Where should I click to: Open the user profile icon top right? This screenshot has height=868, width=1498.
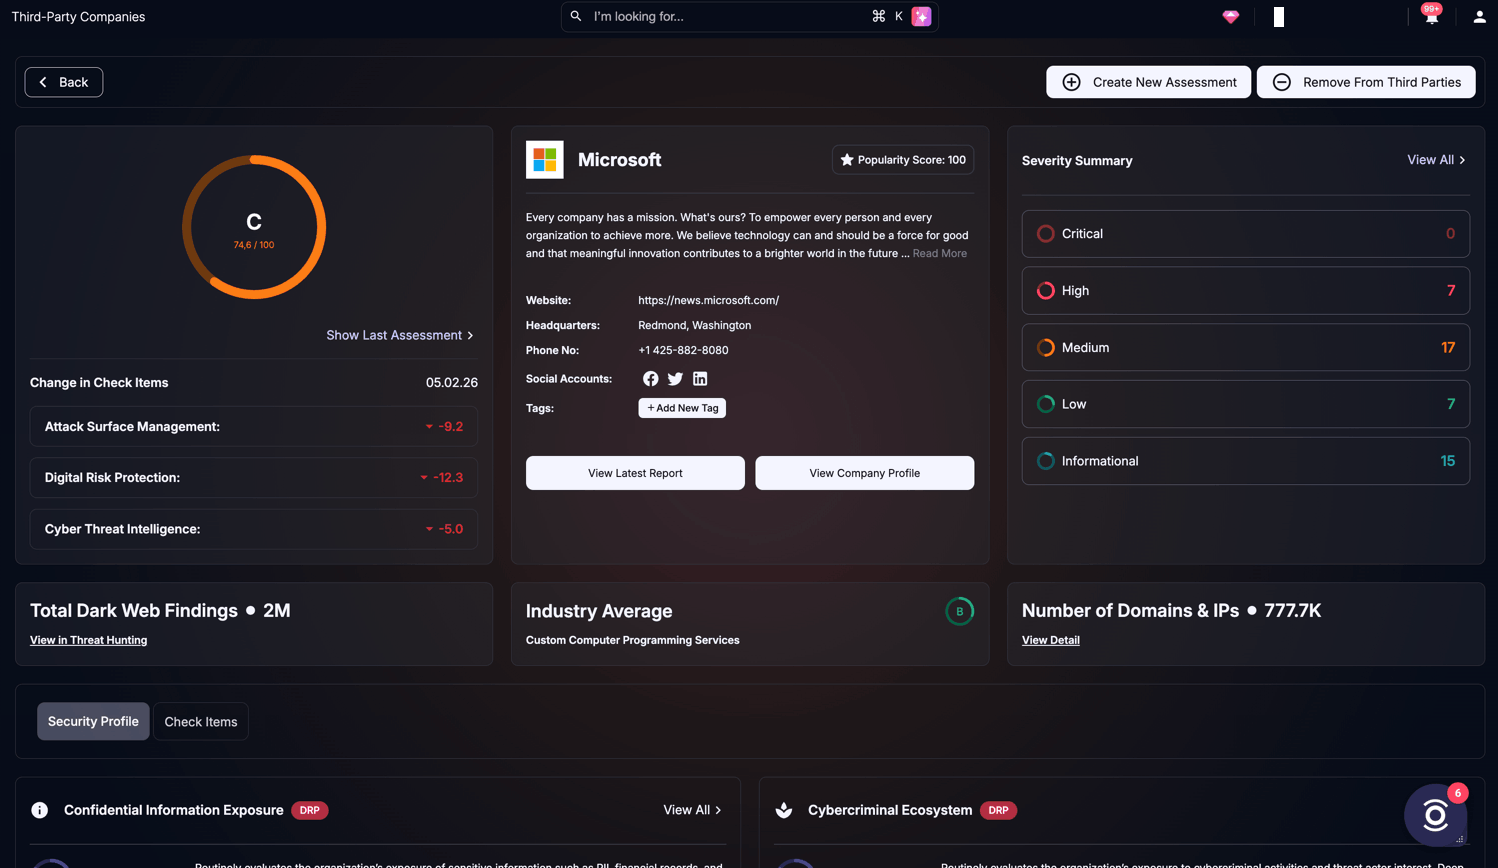coord(1479,16)
